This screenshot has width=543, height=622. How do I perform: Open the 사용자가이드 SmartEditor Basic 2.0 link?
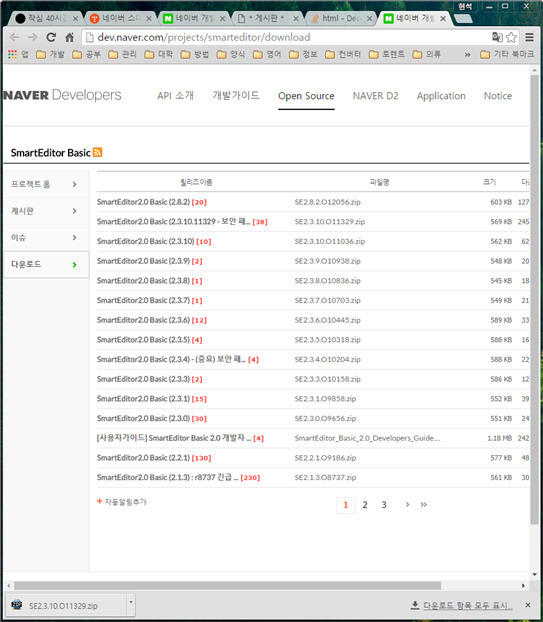(x=174, y=438)
